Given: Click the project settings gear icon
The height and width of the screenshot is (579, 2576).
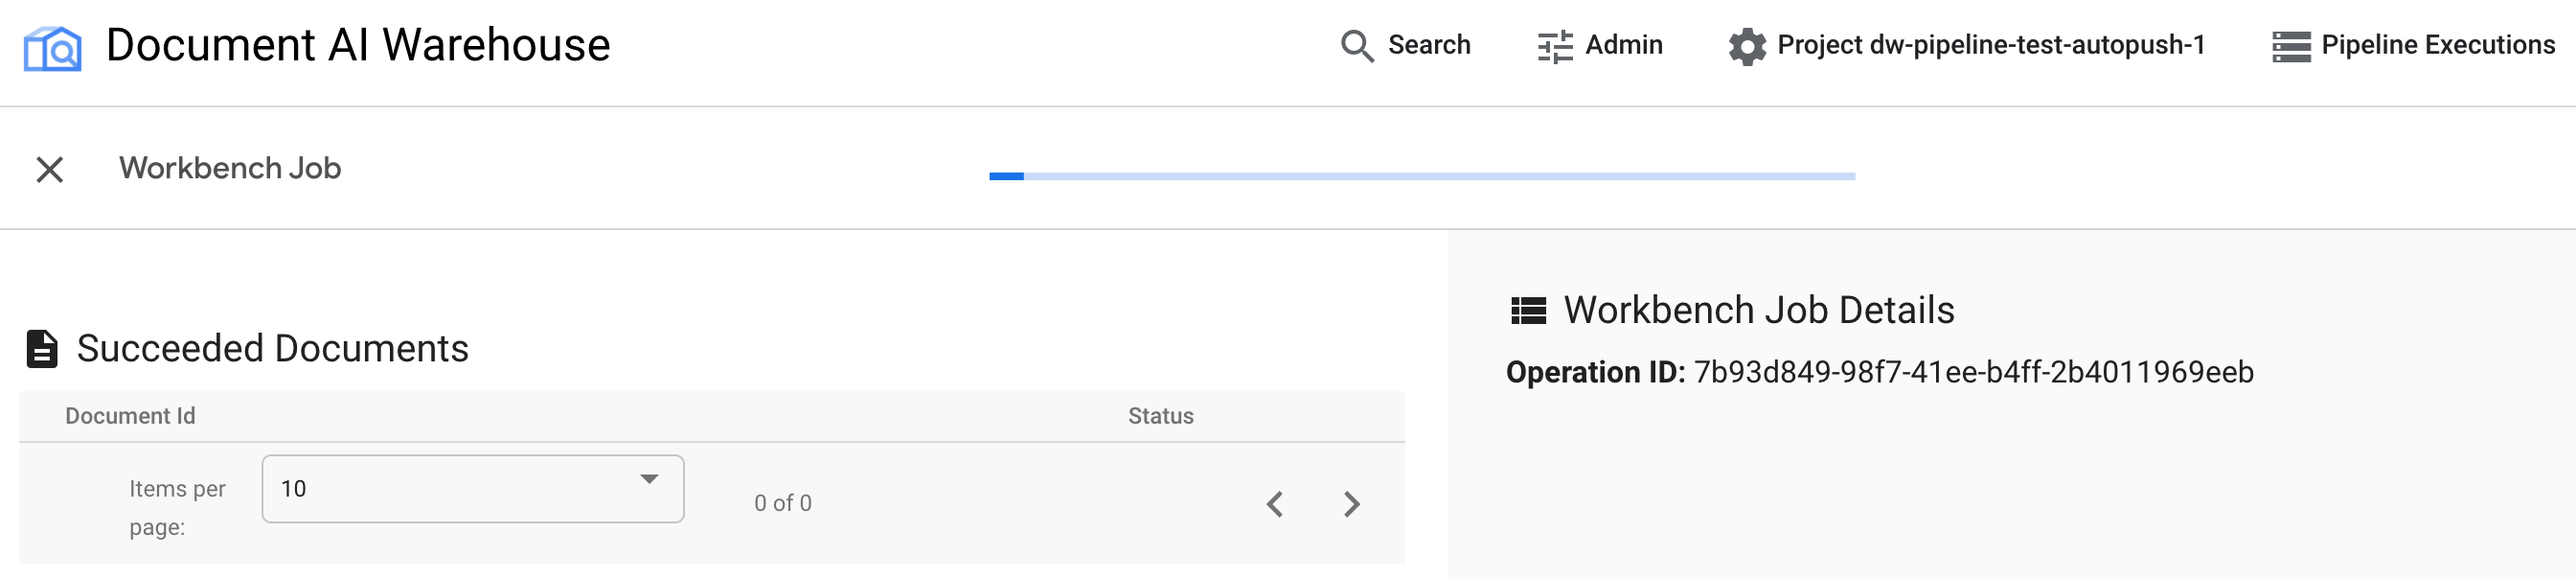Looking at the screenshot, I should pos(1747,46).
